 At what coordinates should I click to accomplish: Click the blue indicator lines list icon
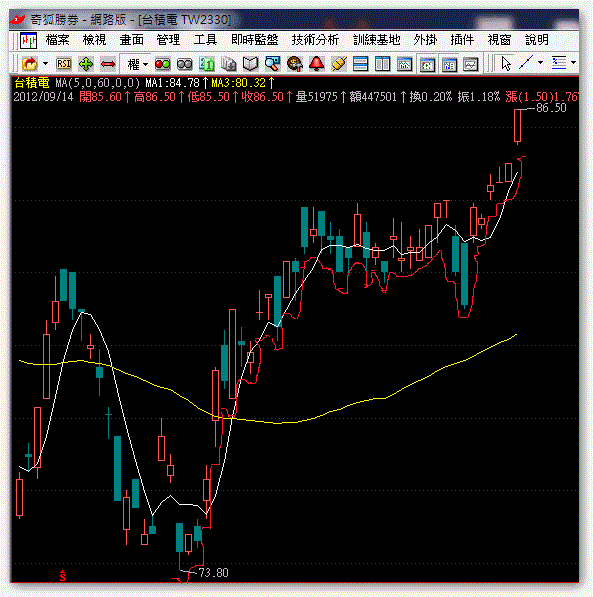(559, 63)
